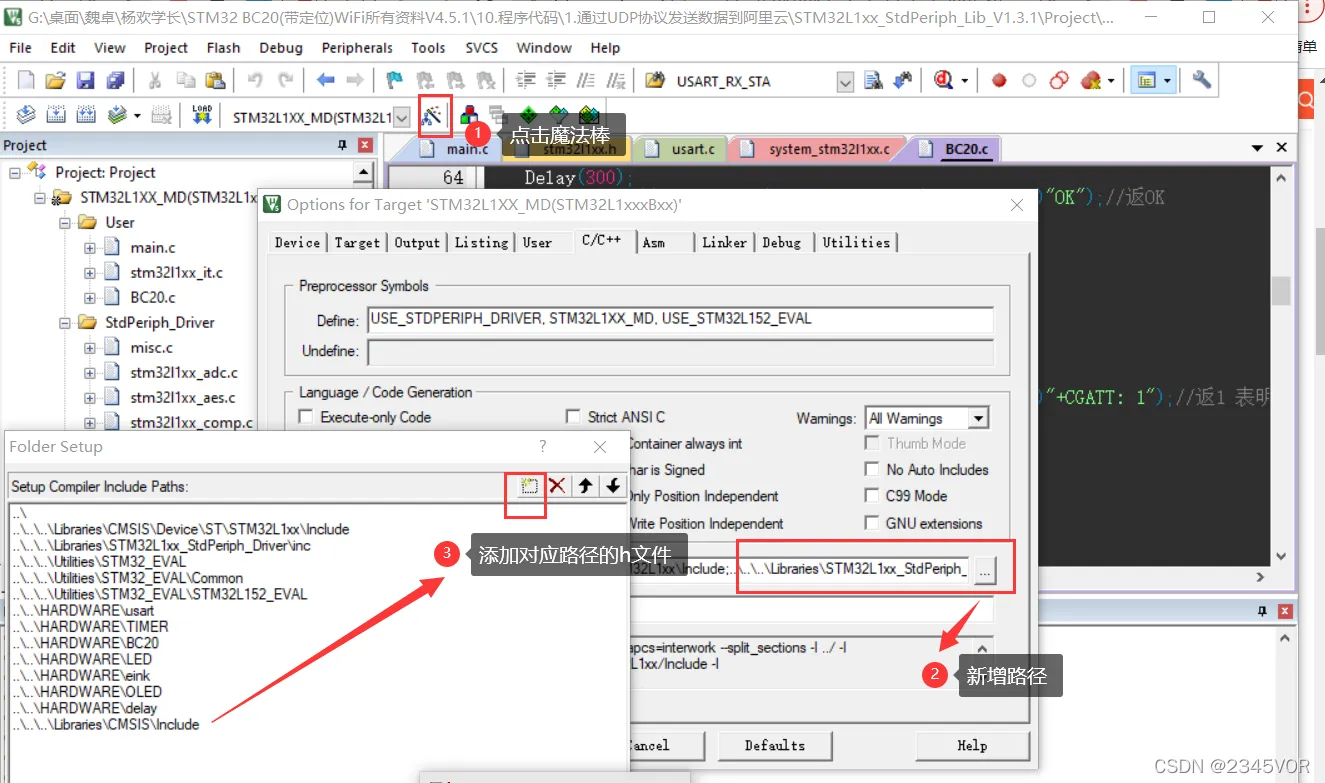
Task: Insert a bookmark with the flag icon
Action: [x=394, y=81]
